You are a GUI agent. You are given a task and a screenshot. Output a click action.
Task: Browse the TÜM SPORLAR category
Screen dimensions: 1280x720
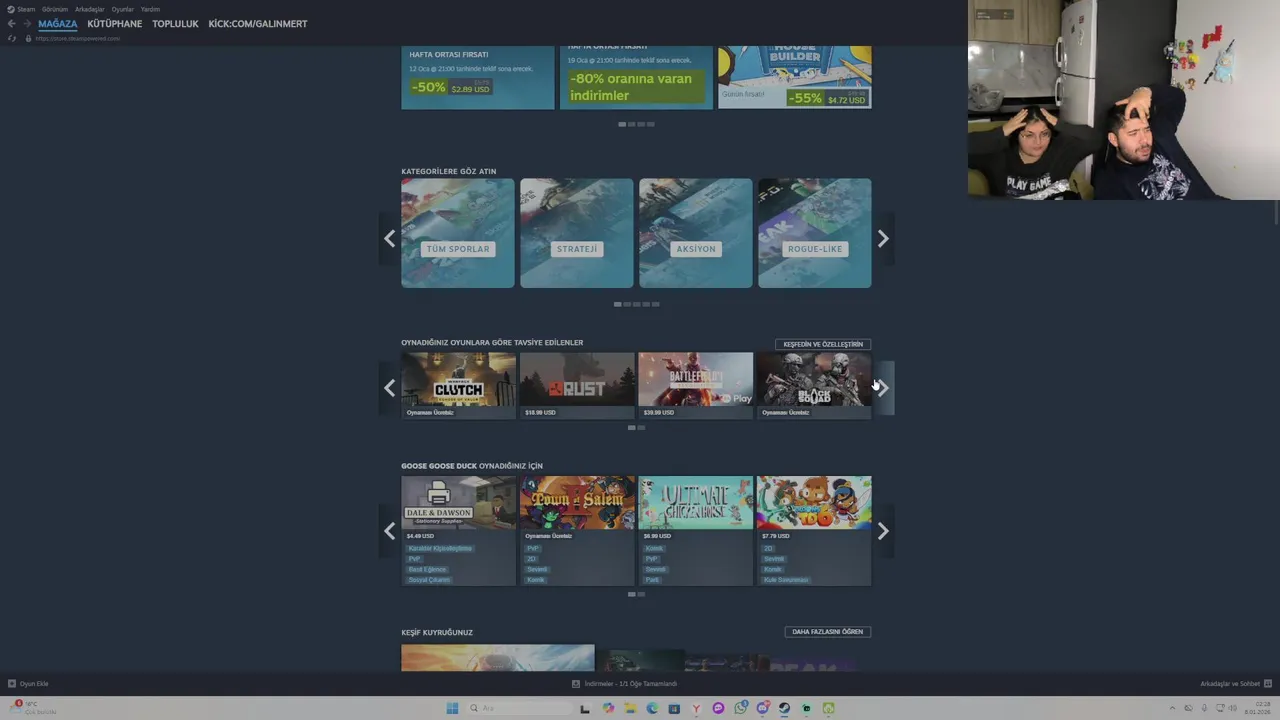pyautogui.click(x=458, y=233)
